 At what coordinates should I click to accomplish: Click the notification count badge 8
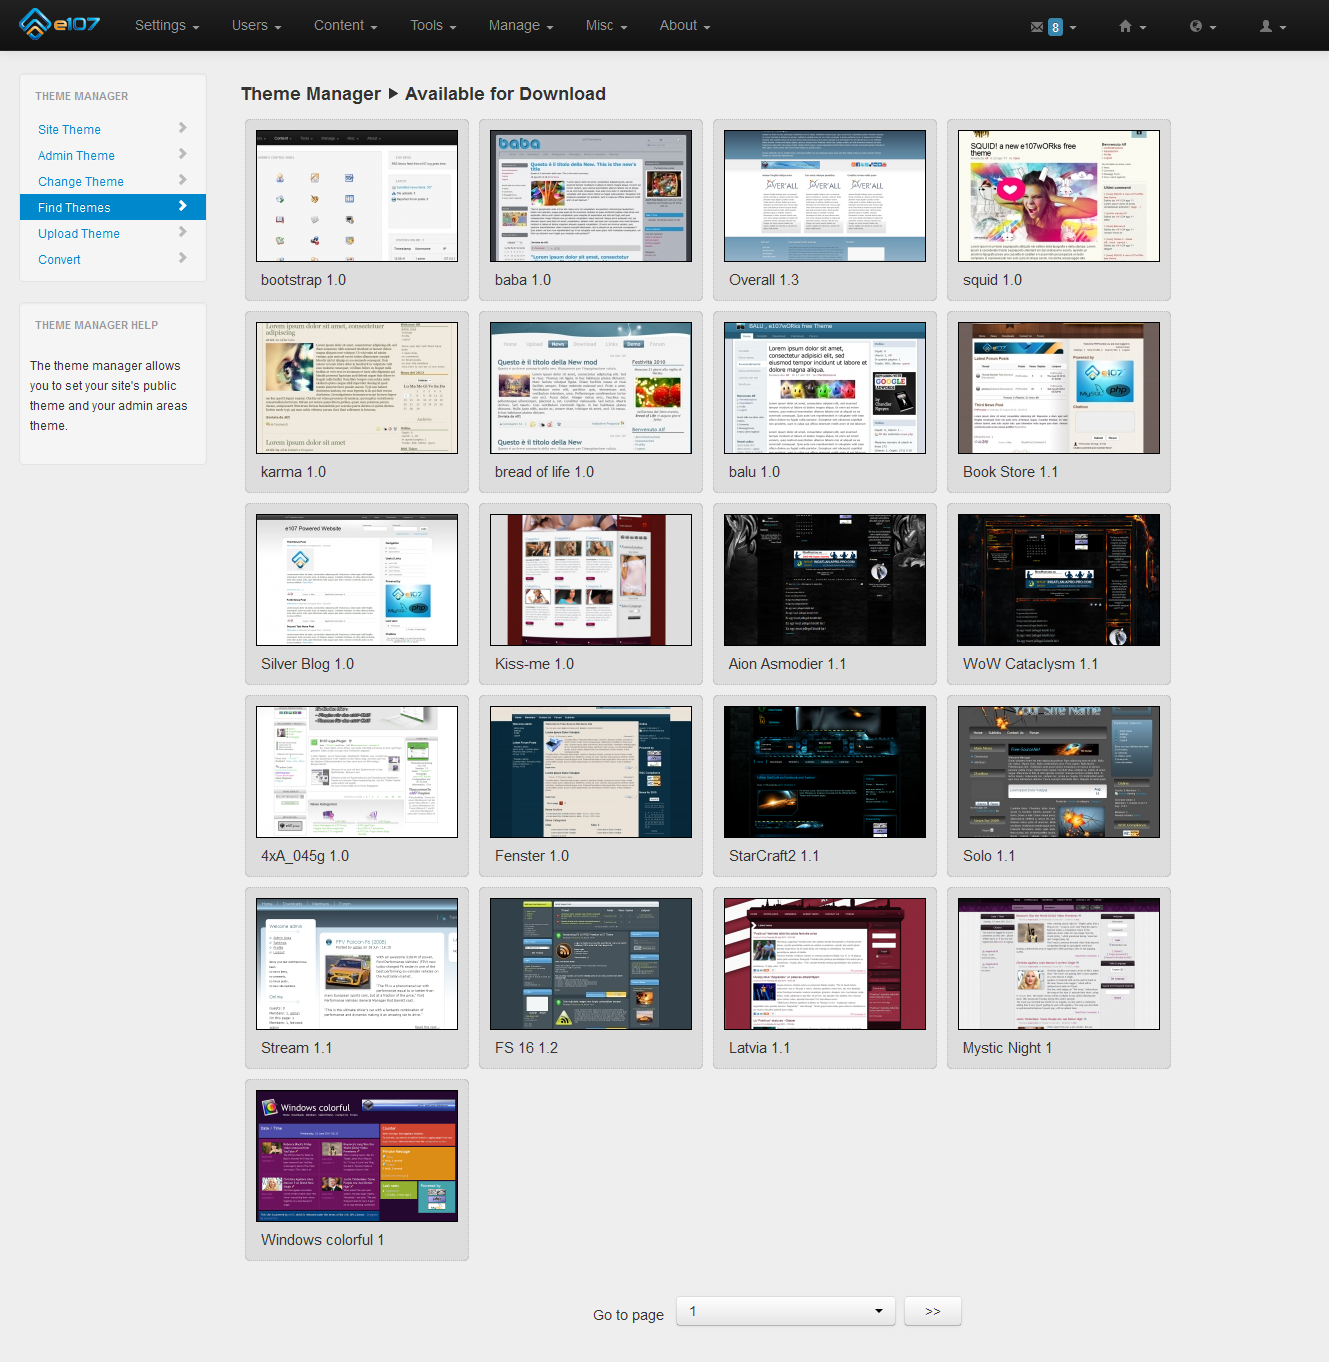coord(1055,27)
